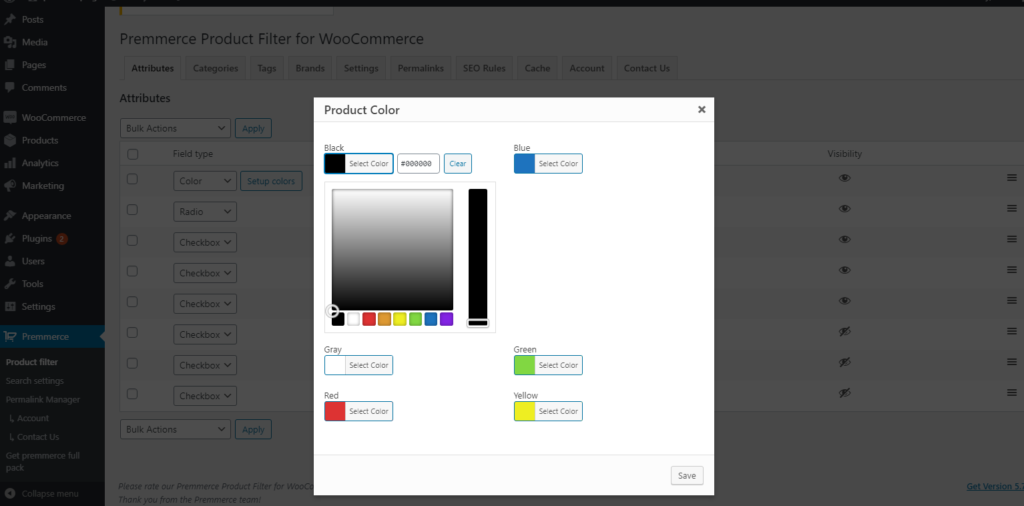Viewport: 1024px width, 506px height.
Task: Click the Collapse menu icon
Action: [10, 494]
